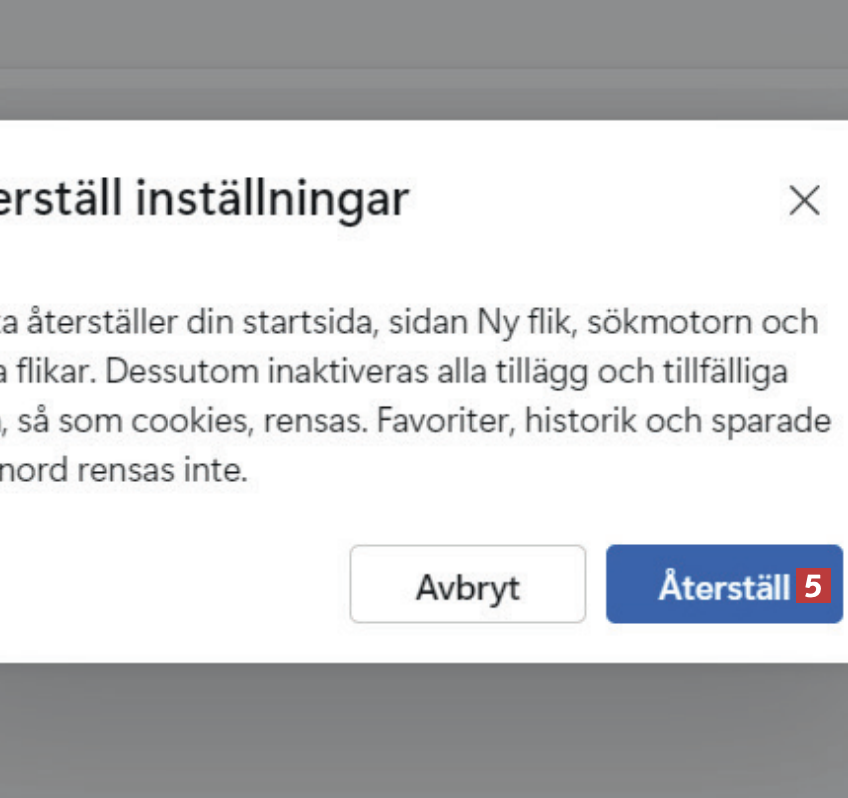The image size is (848, 798).
Task: Click the dimmed backdrop above the dialog
Action: [x=424, y=60]
